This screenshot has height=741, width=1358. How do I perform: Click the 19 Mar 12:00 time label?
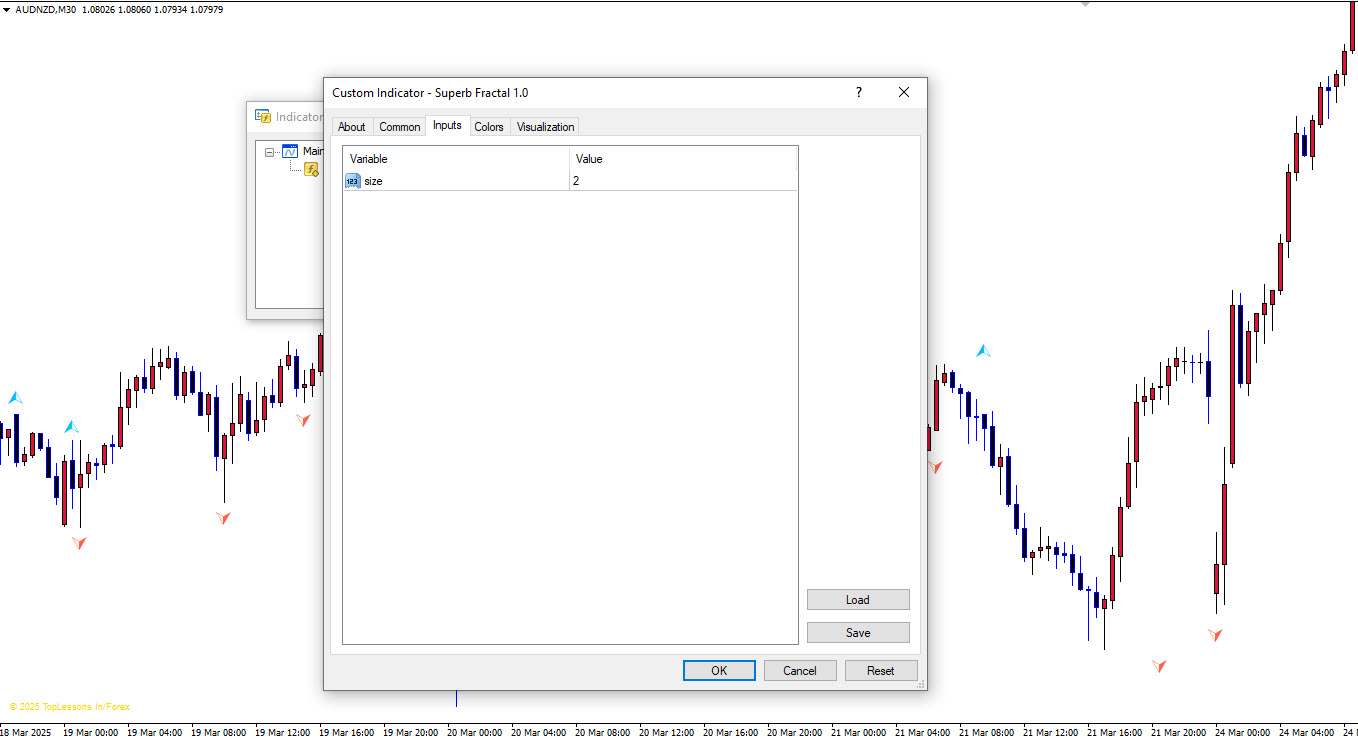(284, 732)
